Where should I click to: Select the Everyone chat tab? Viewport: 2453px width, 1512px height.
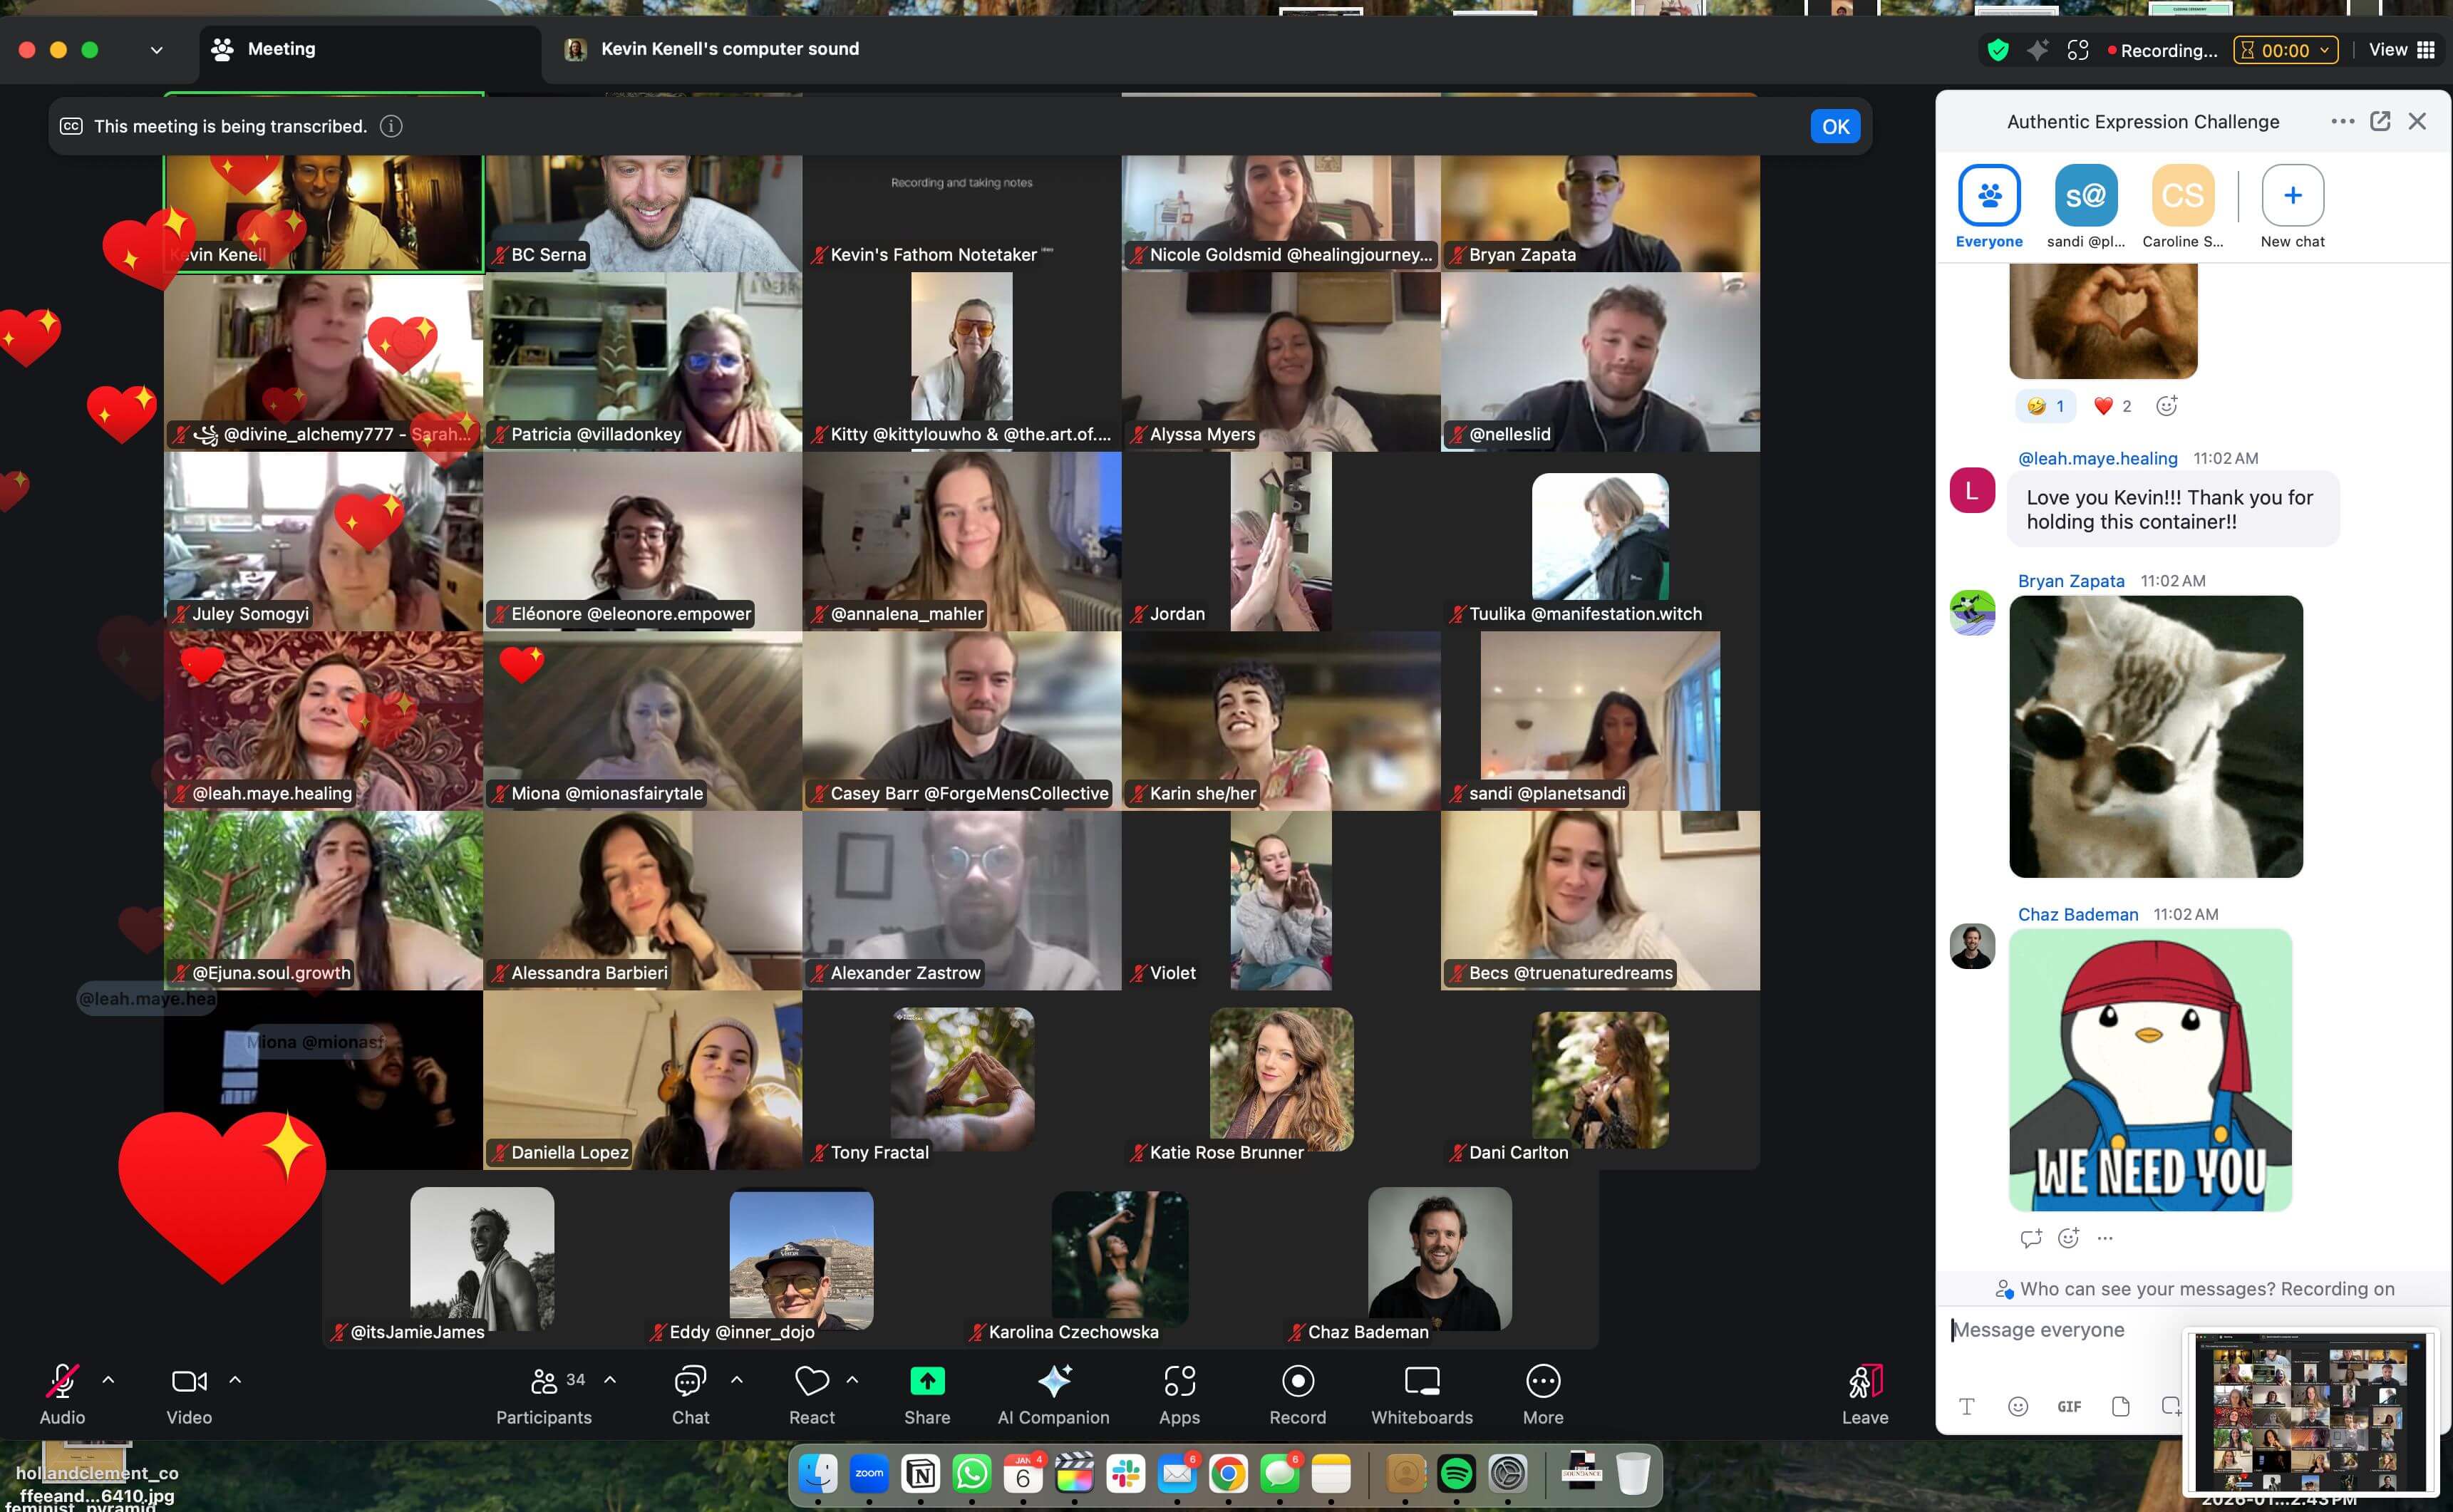click(x=1989, y=196)
